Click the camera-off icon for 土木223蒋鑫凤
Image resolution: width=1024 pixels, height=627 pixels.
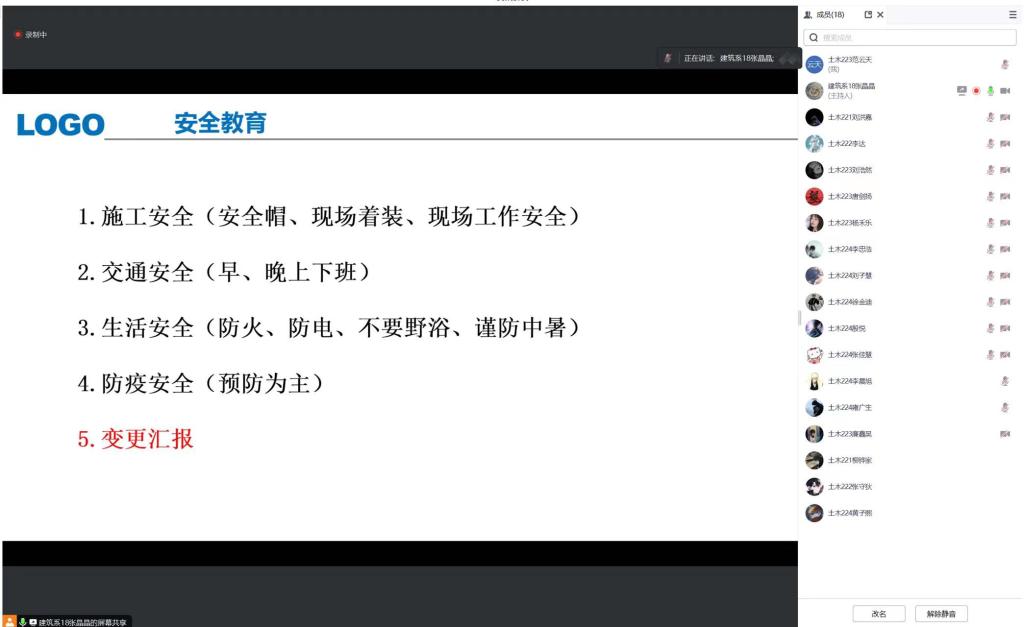(1005, 434)
